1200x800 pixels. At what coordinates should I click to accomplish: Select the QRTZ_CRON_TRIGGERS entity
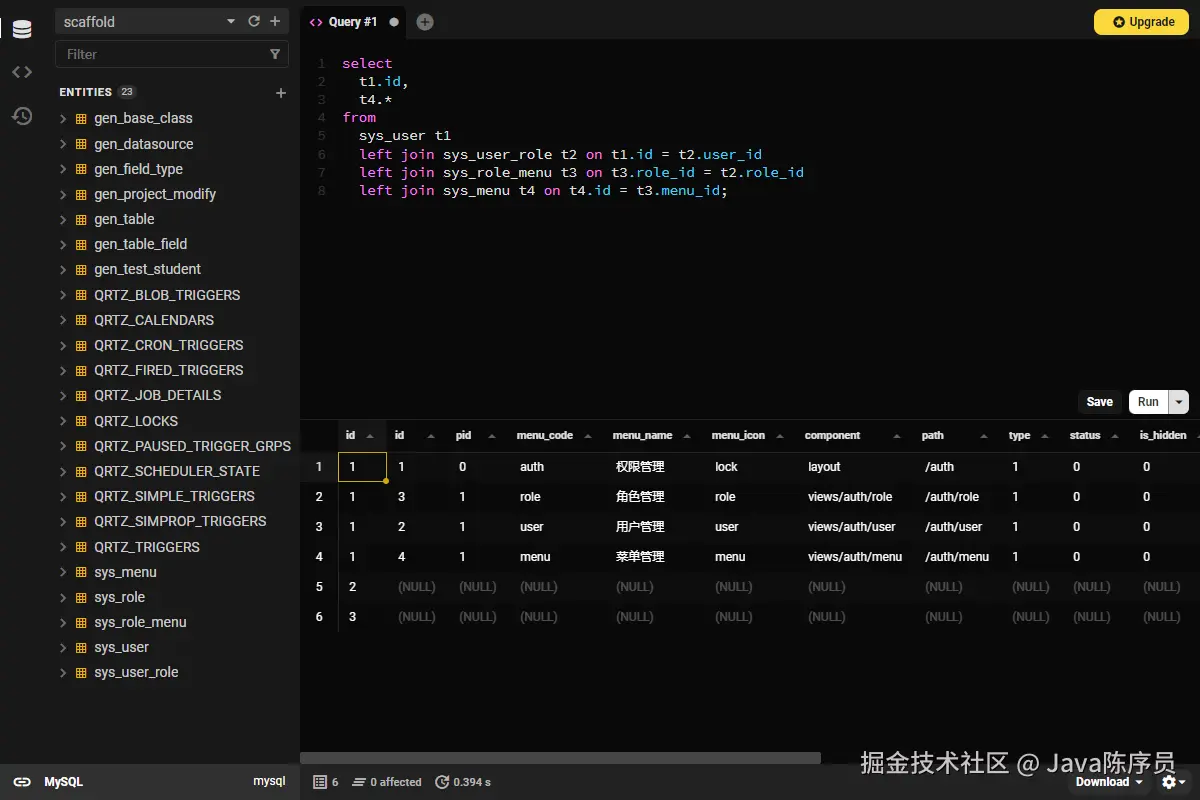(x=169, y=345)
